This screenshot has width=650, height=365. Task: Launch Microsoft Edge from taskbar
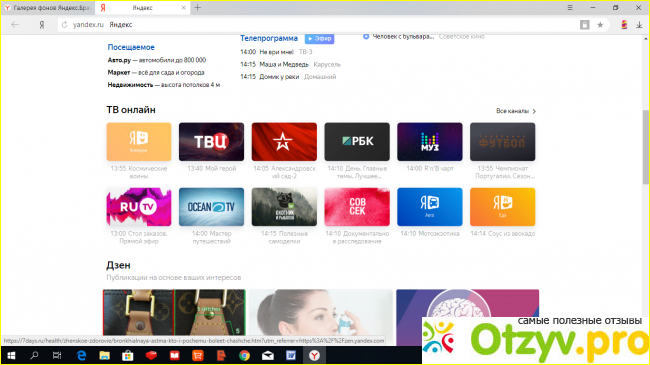pos(81,355)
